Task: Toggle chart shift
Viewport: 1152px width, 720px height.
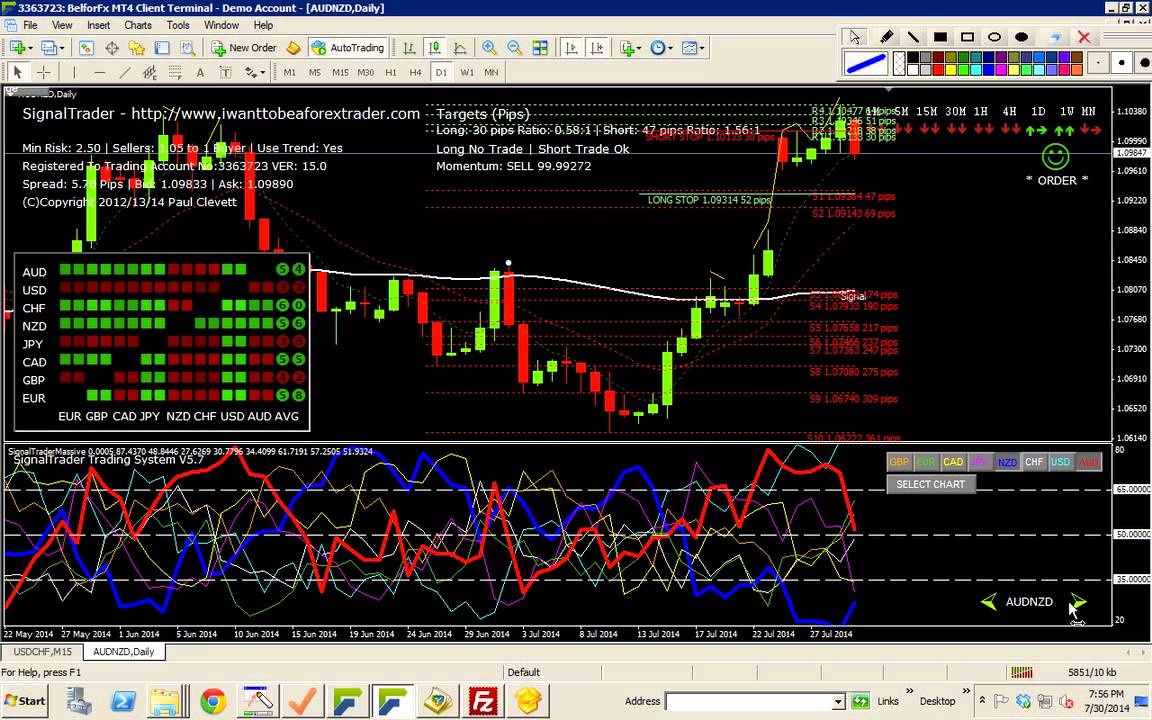Action: coord(597,48)
